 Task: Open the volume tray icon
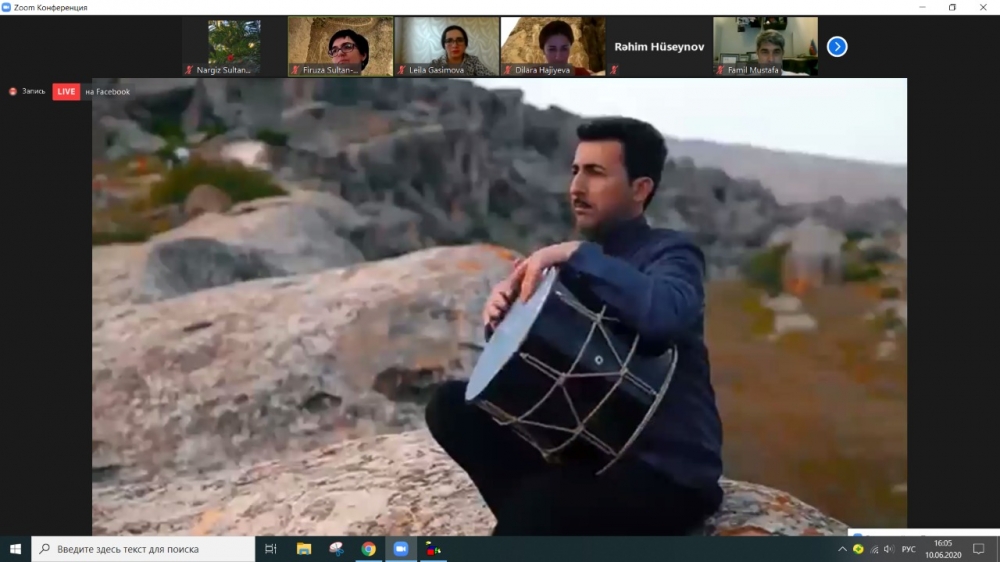889,549
